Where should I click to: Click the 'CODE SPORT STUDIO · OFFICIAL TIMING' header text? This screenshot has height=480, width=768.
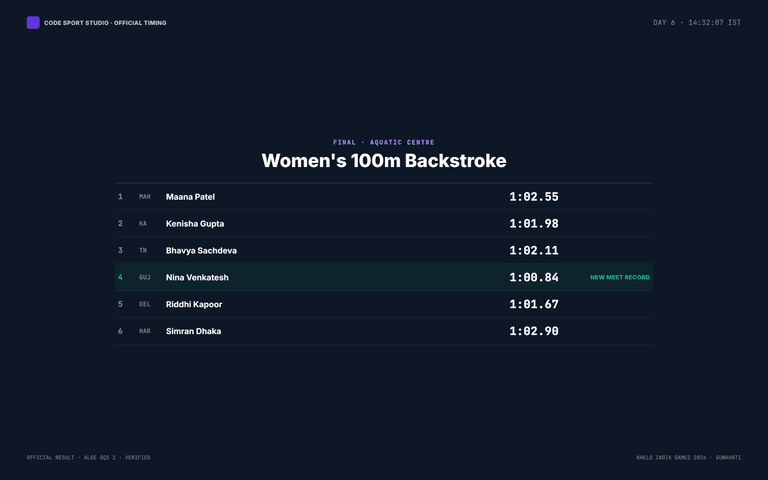pos(105,23)
